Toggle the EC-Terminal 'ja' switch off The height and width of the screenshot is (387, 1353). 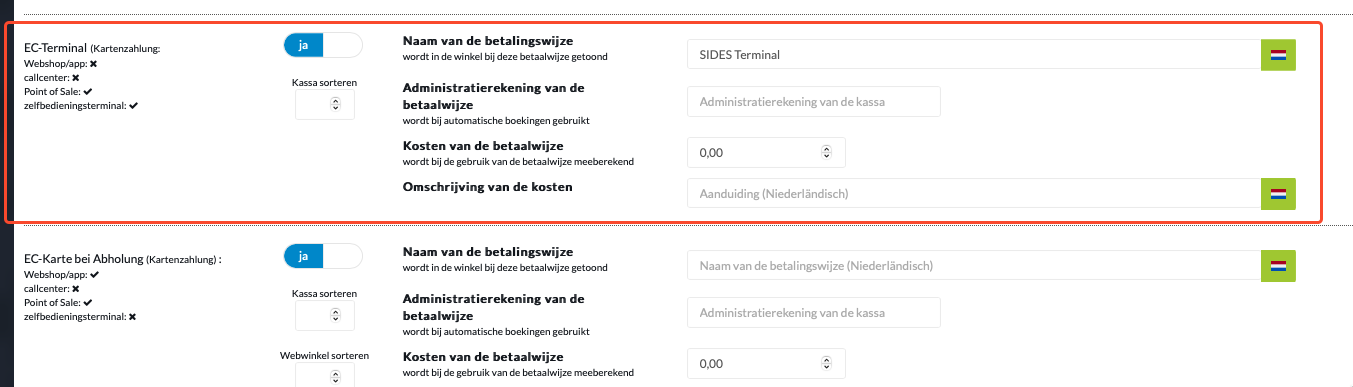point(323,46)
